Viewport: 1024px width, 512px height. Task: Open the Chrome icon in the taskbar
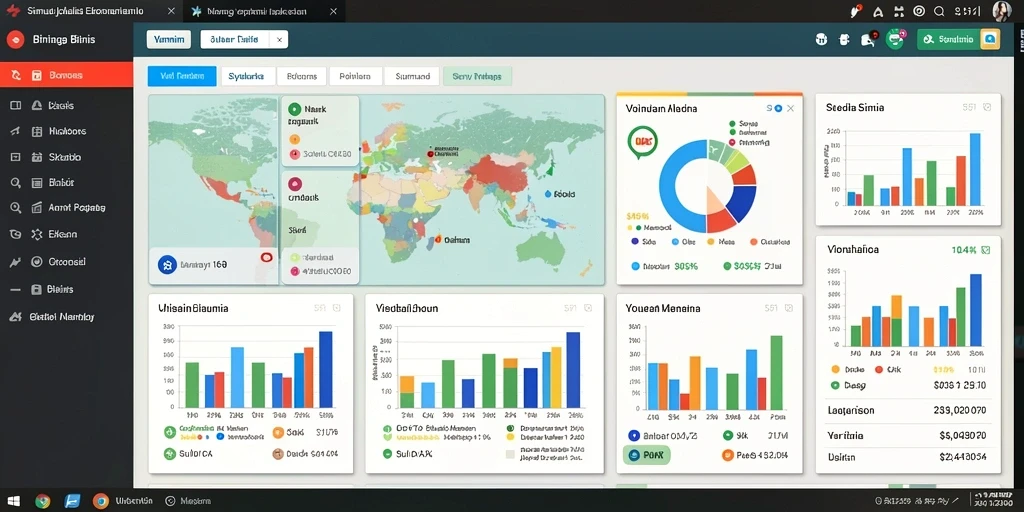(x=42, y=501)
